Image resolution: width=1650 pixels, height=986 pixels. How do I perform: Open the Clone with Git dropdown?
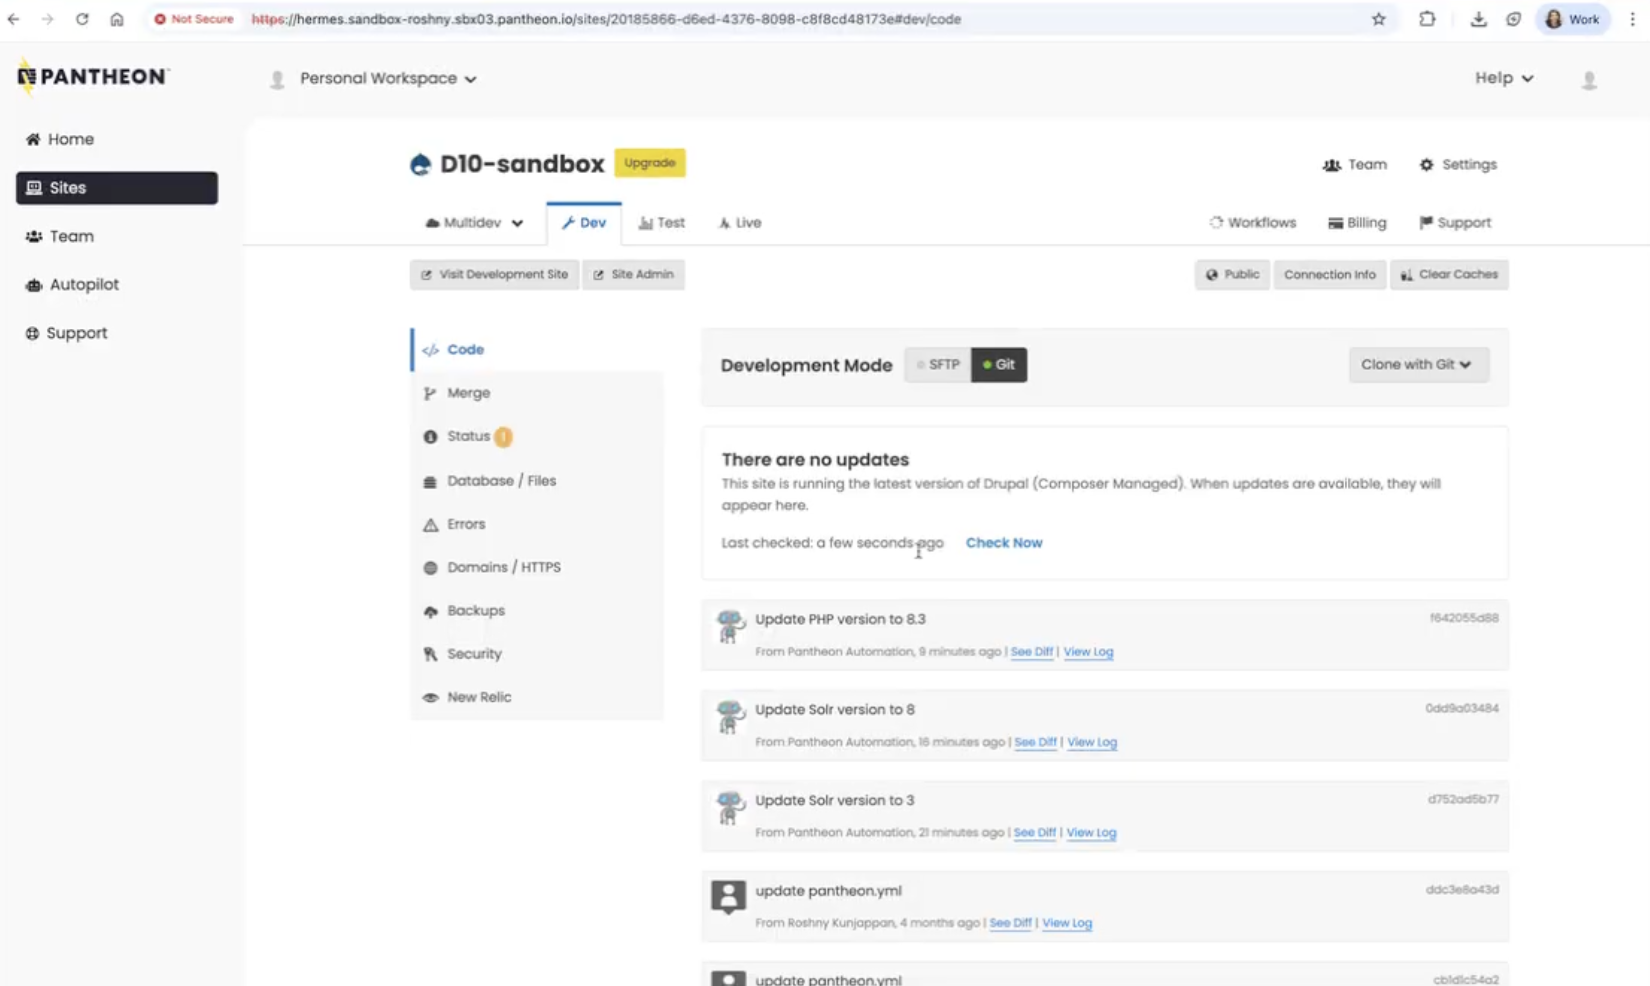[x=1417, y=365]
